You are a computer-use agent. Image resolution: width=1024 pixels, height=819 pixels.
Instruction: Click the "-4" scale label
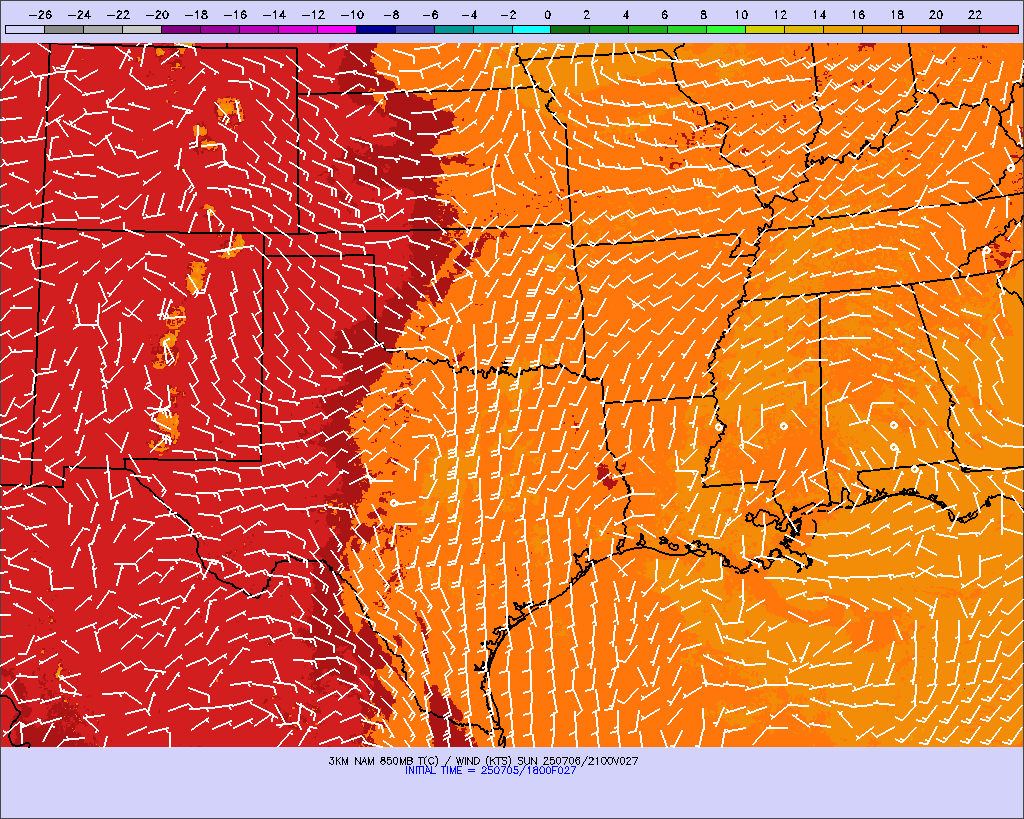coord(470,15)
